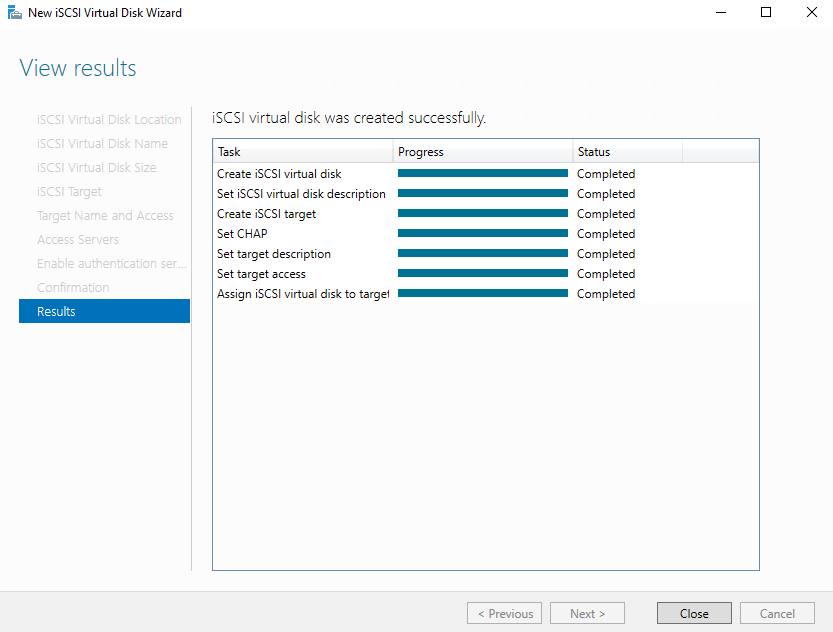Maximize the wizard window
The image size is (833, 632).
(766, 12)
